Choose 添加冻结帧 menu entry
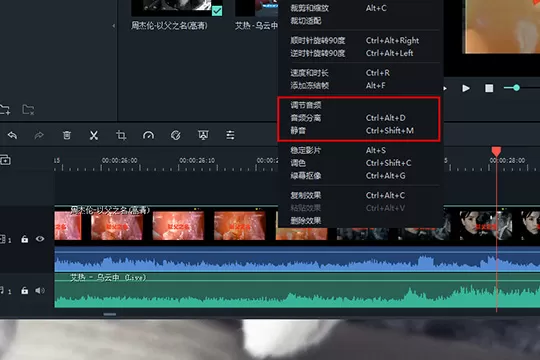 coord(309,85)
